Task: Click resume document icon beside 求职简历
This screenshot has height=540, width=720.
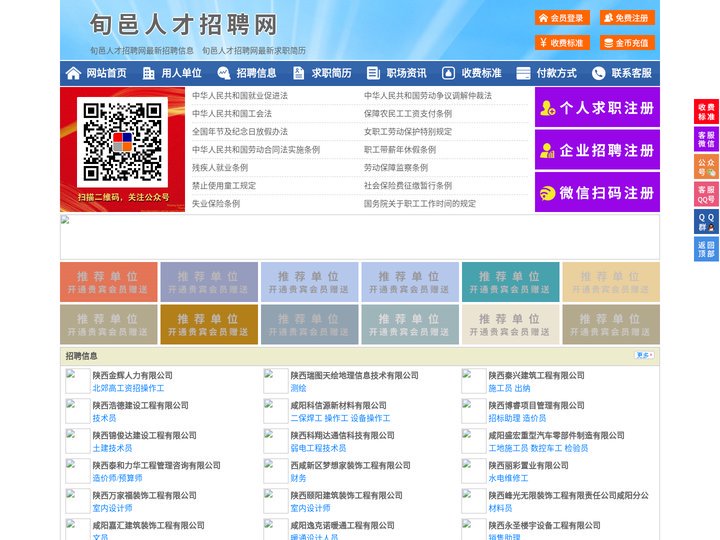Action: [298, 73]
